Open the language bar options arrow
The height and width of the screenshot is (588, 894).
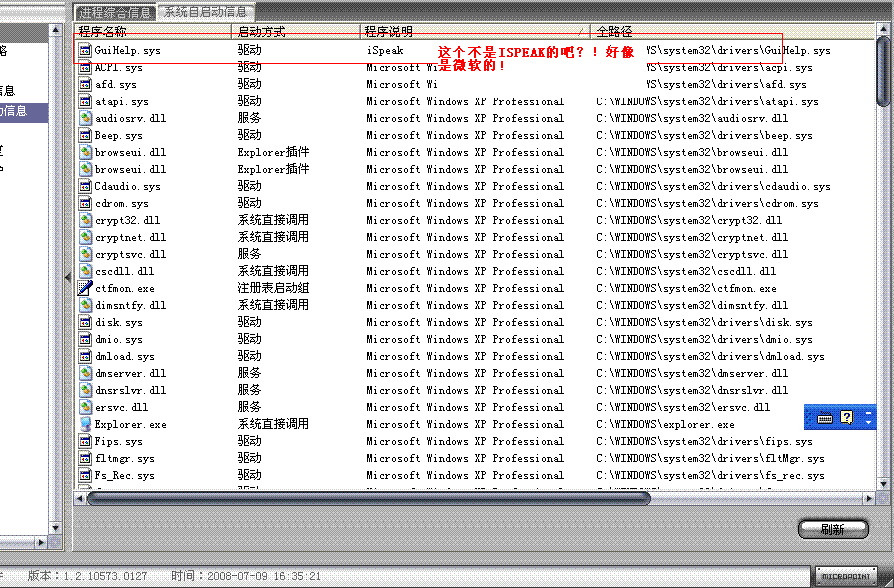pyautogui.click(x=868, y=423)
